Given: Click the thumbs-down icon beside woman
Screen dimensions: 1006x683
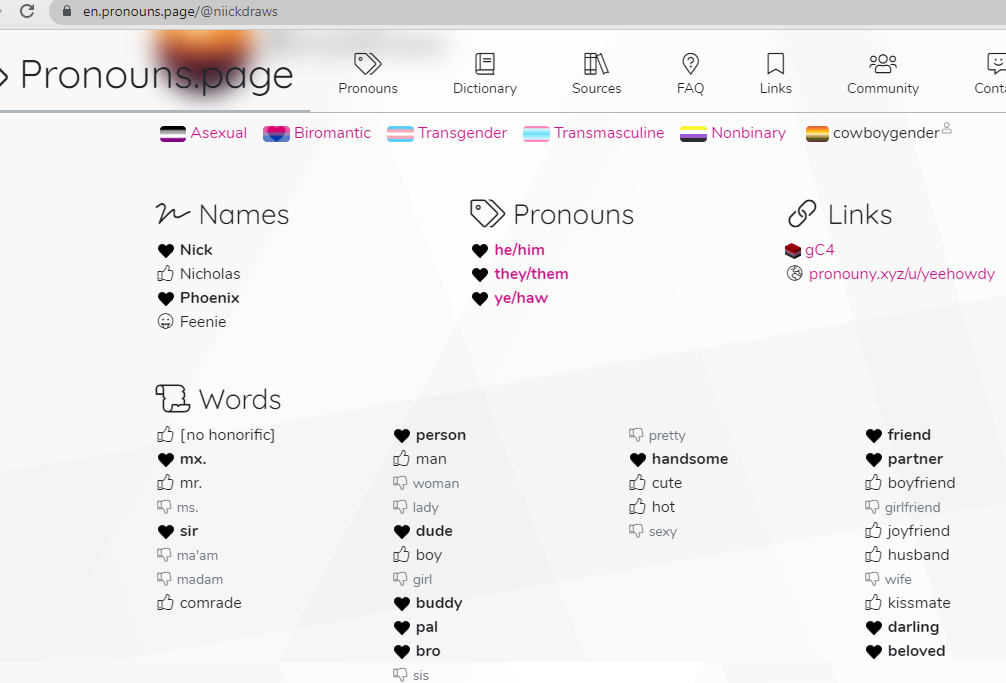Looking at the screenshot, I should coord(400,483).
